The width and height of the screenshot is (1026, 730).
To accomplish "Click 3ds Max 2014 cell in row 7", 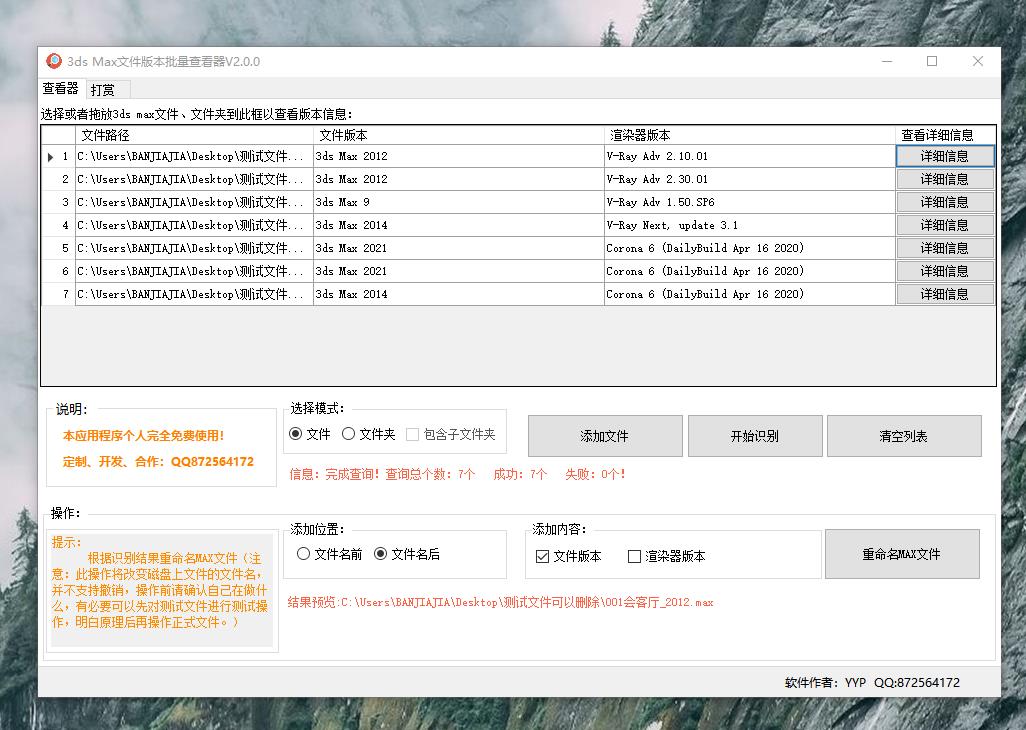I will pyautogui.click(x=459, y=294).
